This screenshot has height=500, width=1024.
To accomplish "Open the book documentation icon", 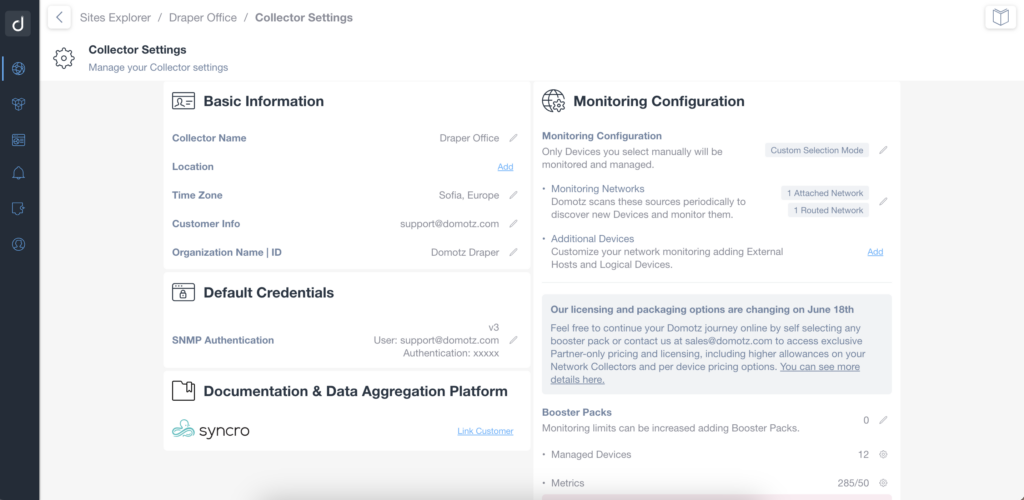I will point(1000,18).
